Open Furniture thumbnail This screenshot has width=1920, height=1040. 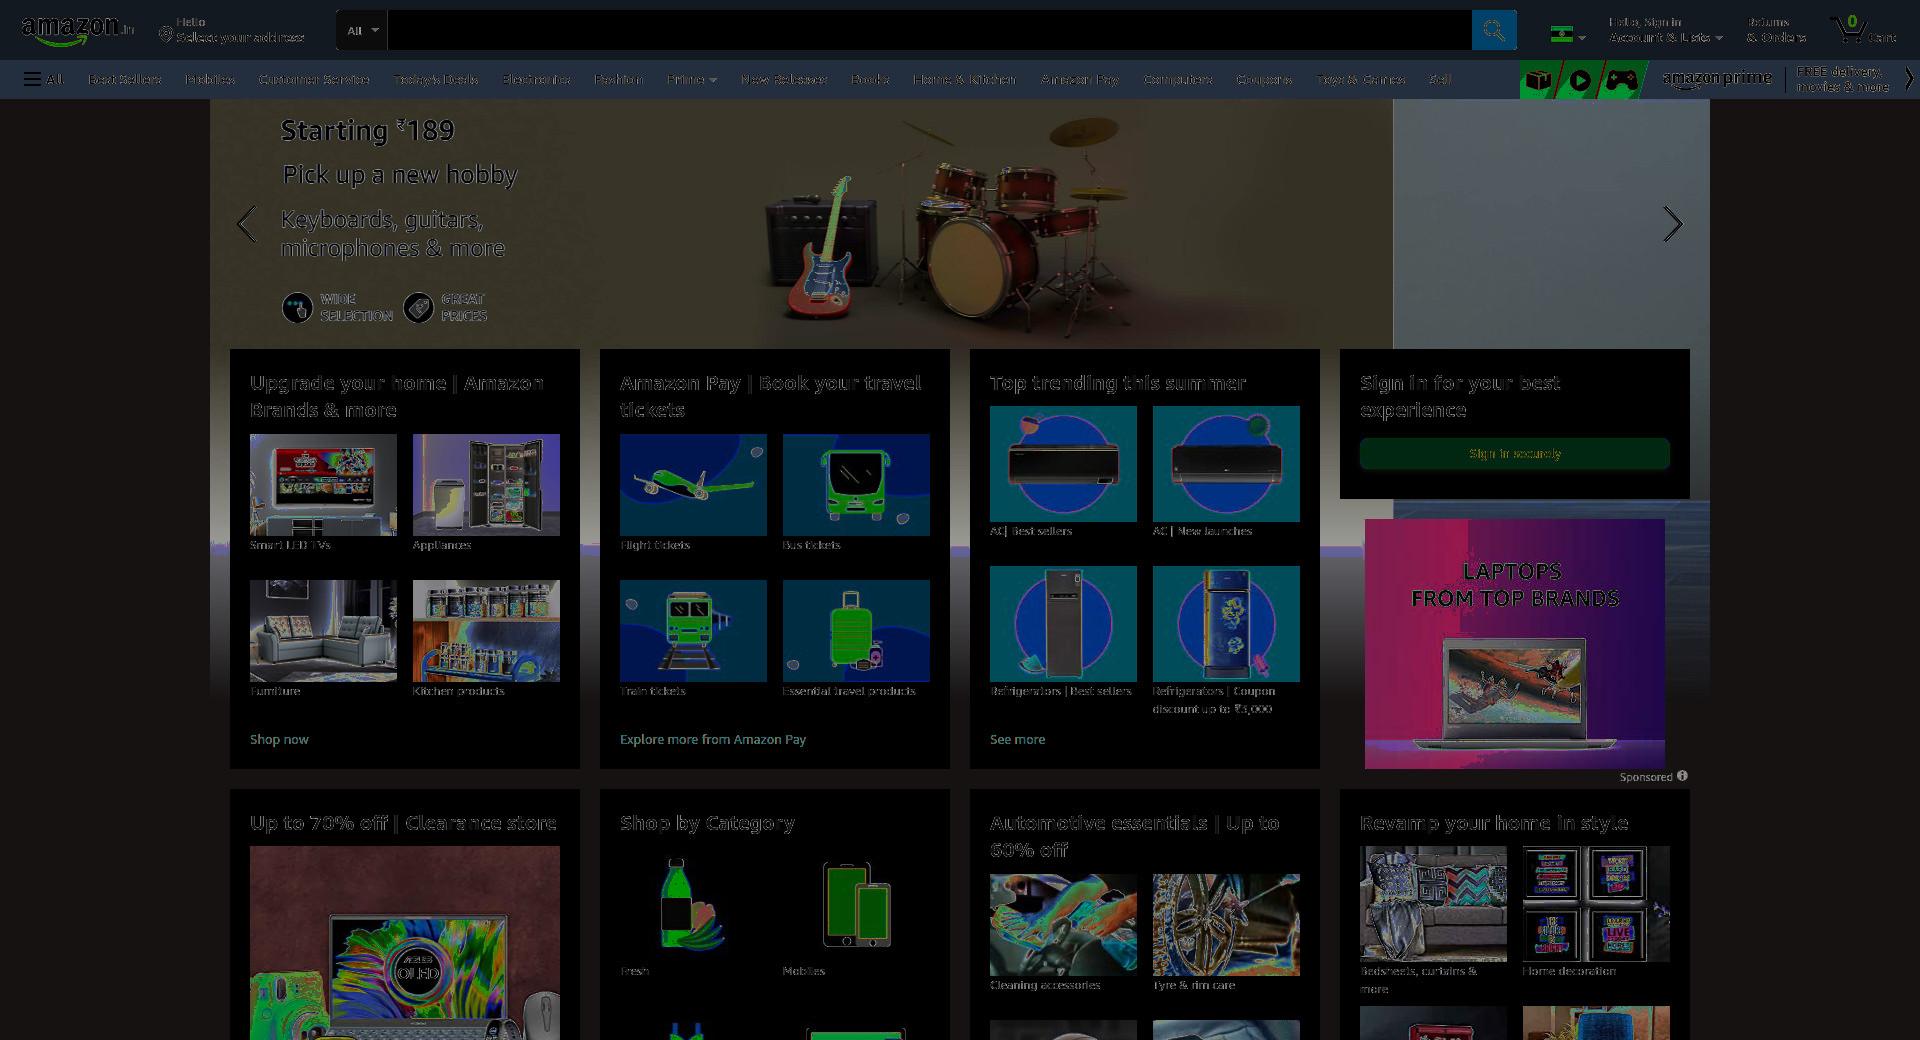point(323,631)
